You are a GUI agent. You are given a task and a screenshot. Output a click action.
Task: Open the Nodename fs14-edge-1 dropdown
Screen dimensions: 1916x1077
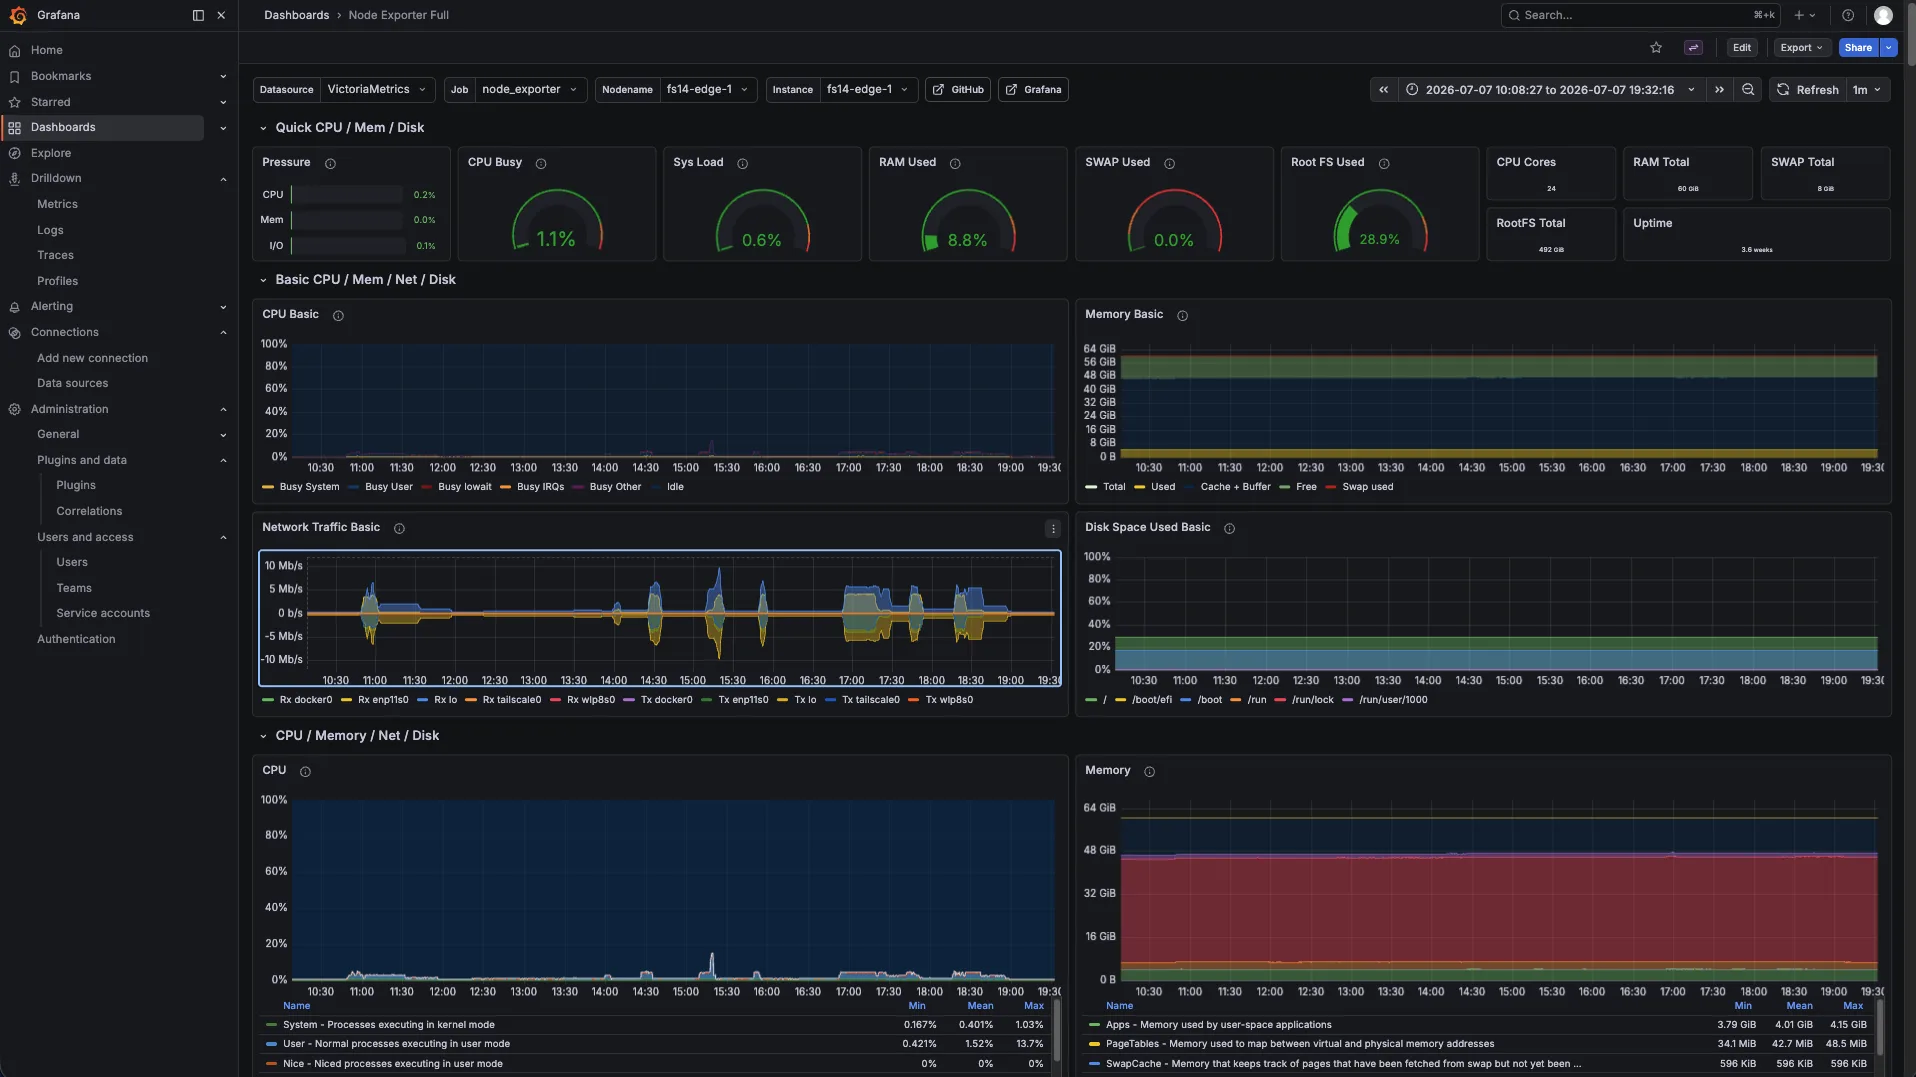(x=708, y=90)
